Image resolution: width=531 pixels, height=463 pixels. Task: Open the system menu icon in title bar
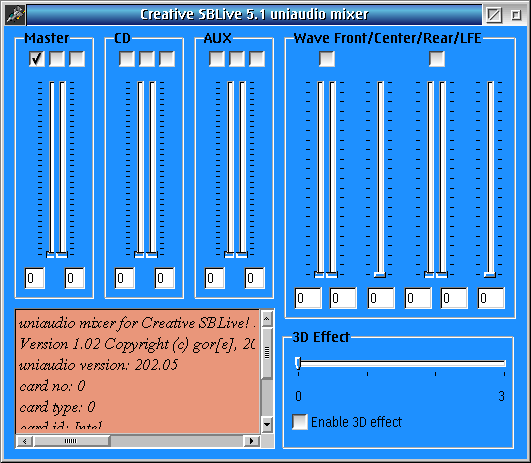(x=15, y=15)
